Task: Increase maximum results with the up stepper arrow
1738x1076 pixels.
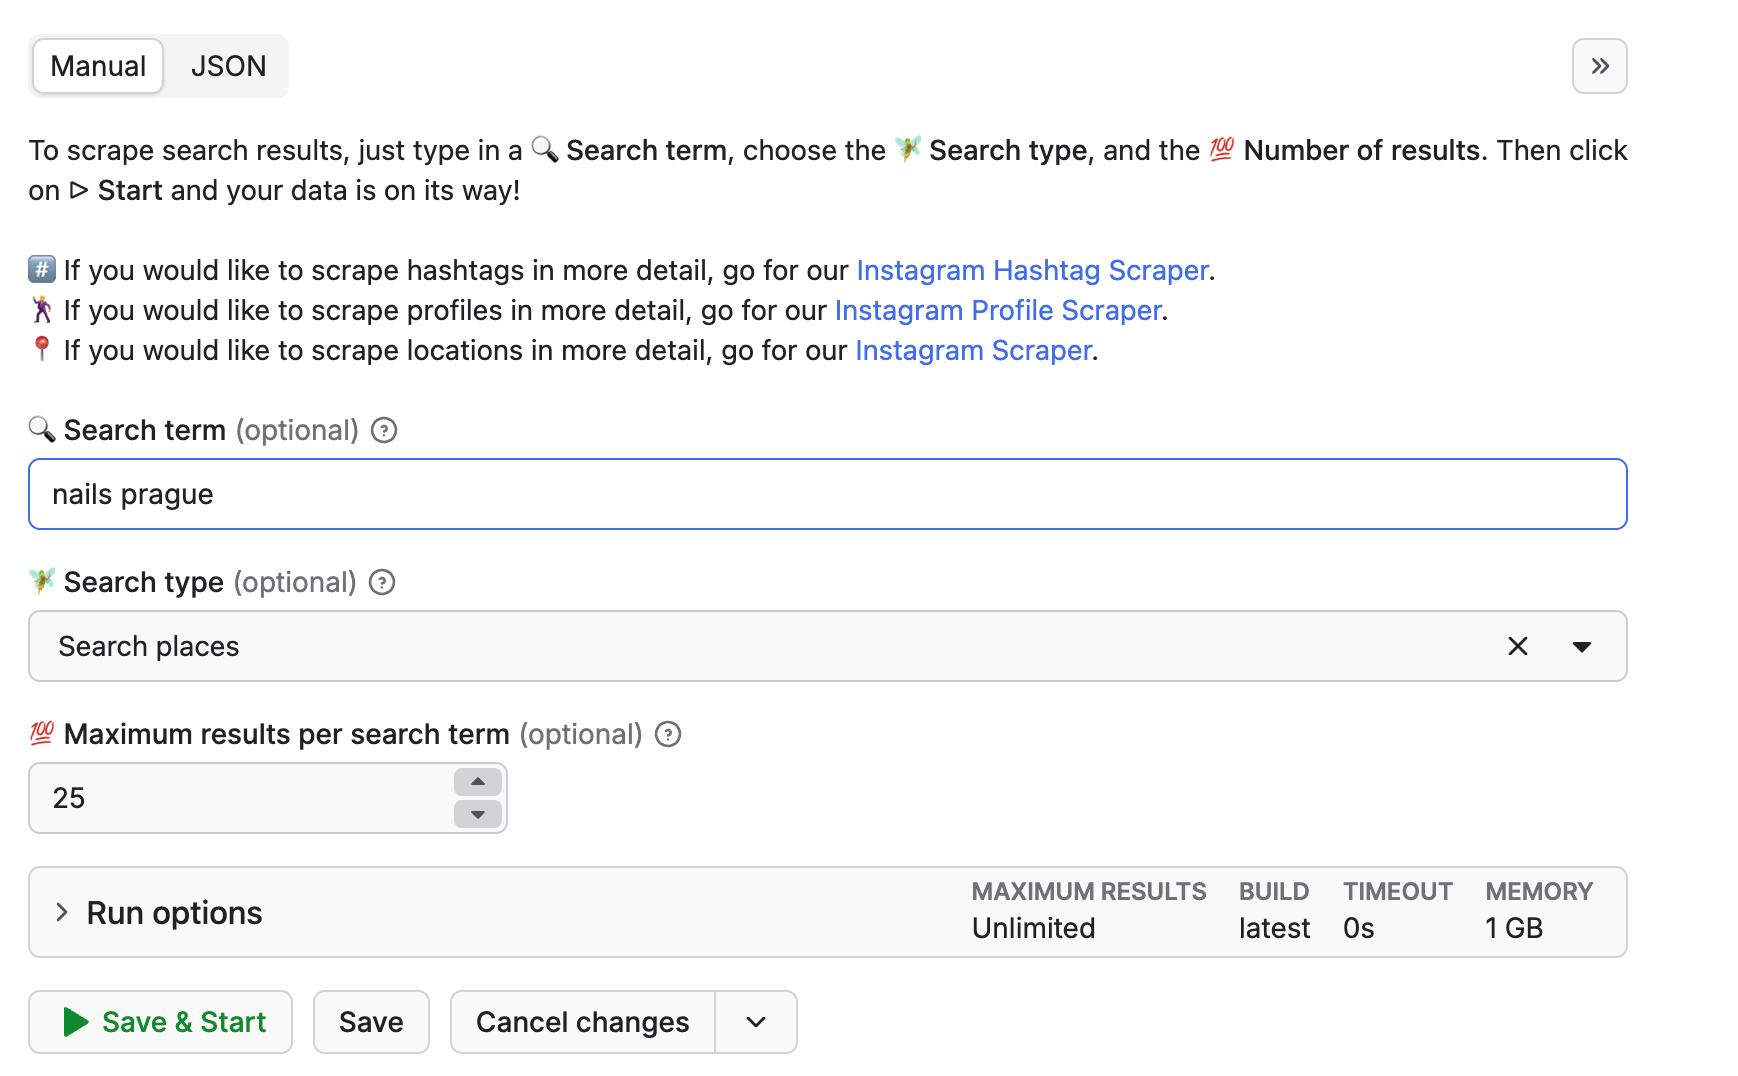Action: coord(478,782)
